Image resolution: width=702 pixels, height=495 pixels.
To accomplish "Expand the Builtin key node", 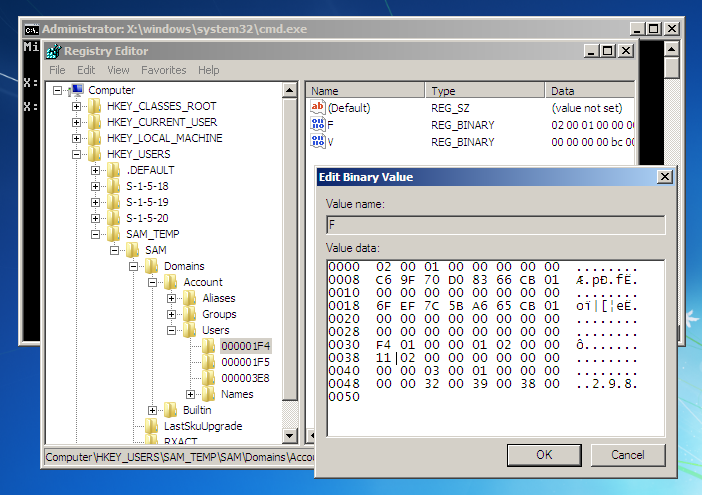I will point(153,410).
